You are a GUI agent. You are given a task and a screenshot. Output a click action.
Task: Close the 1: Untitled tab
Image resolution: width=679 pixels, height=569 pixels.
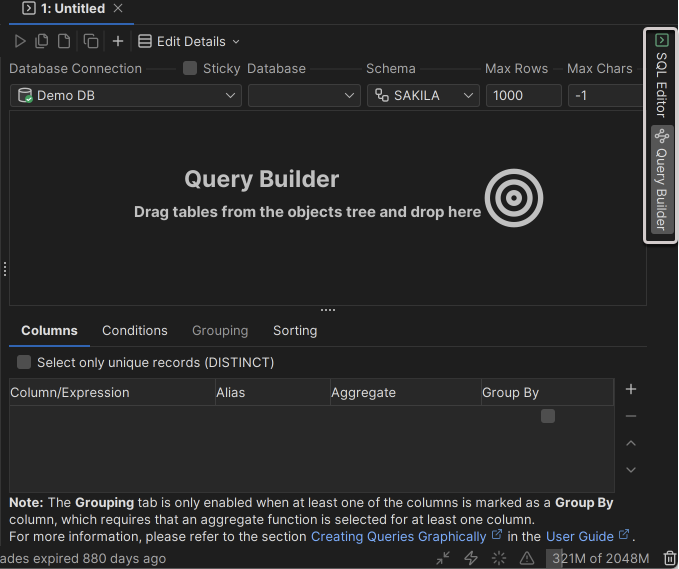pos(118,8)
